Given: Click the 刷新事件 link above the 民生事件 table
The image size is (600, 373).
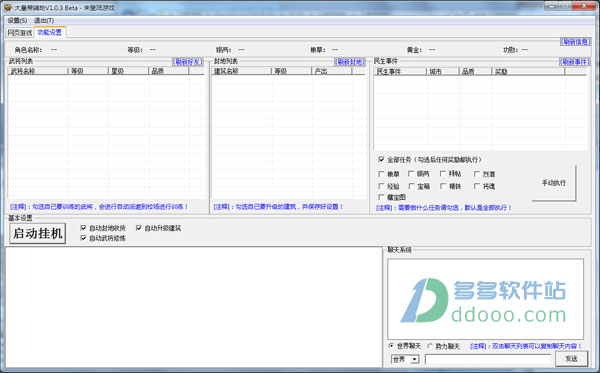Looking at the screenshot, I should point(575,62).
